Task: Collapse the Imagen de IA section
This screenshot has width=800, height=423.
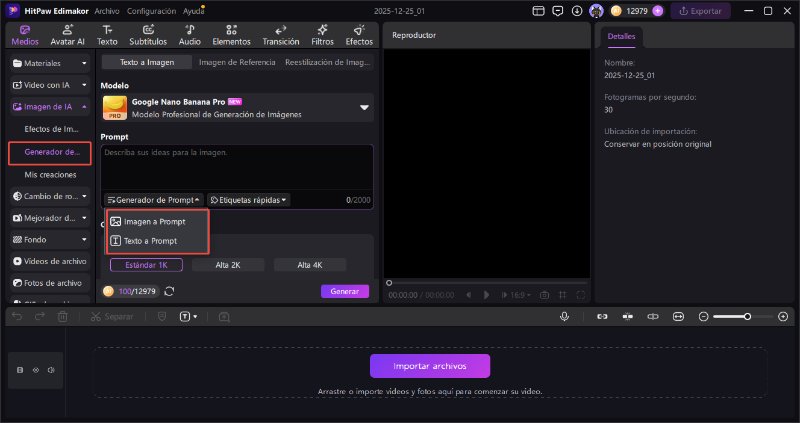Action: click(x=49, y=107)
